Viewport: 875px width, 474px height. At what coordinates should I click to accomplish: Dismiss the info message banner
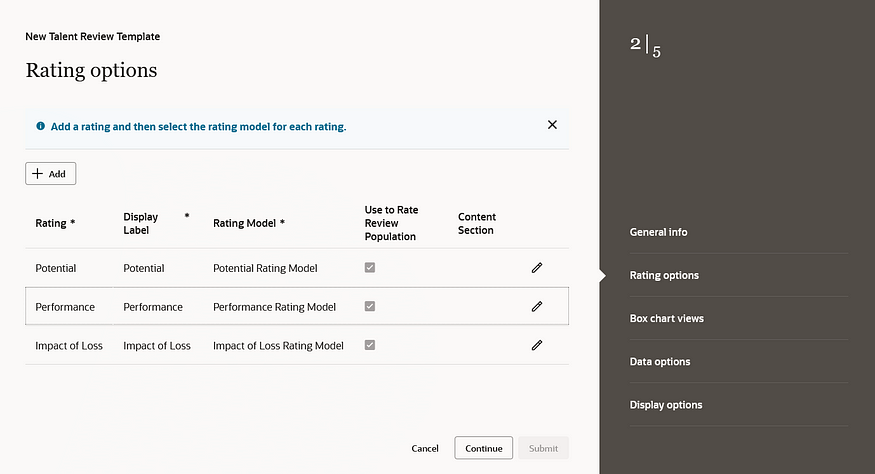pos(552,126)
